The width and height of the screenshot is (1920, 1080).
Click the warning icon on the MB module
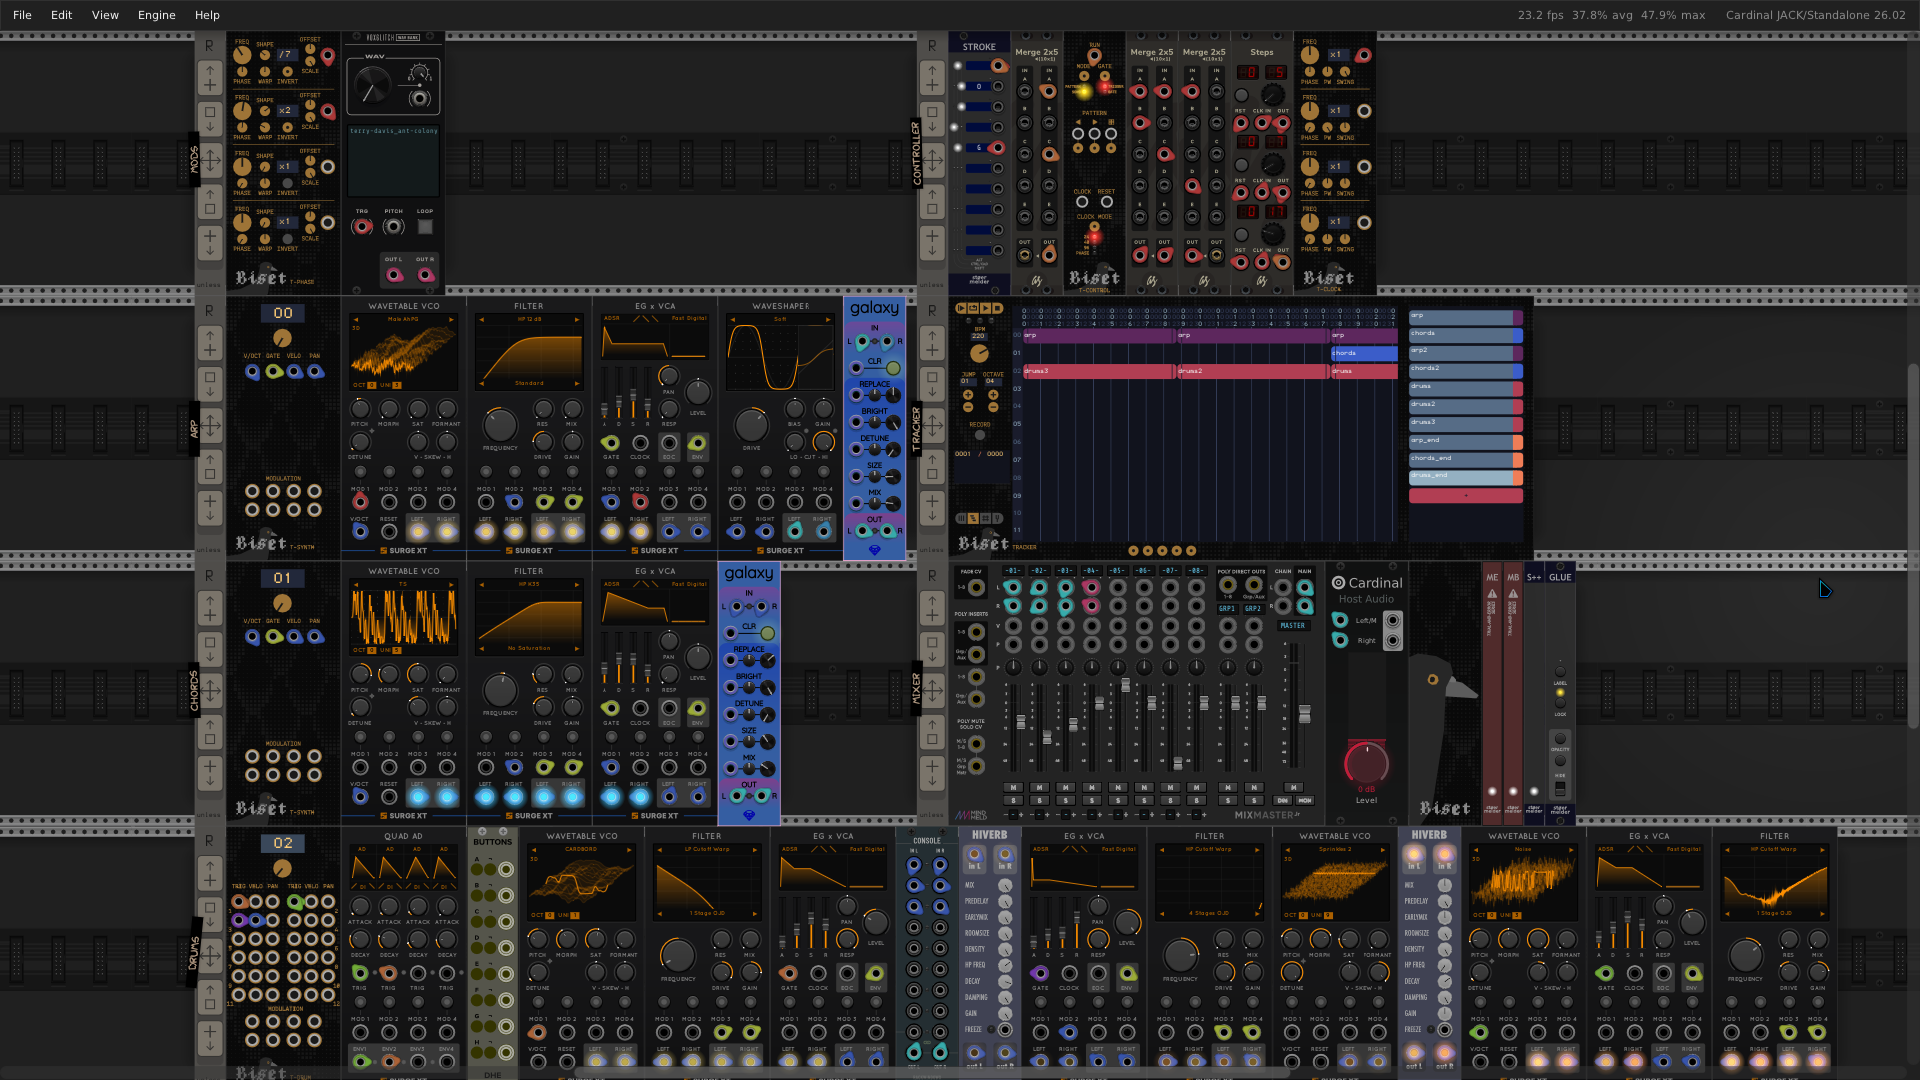pyautogui.click(x=1513, y=594)
